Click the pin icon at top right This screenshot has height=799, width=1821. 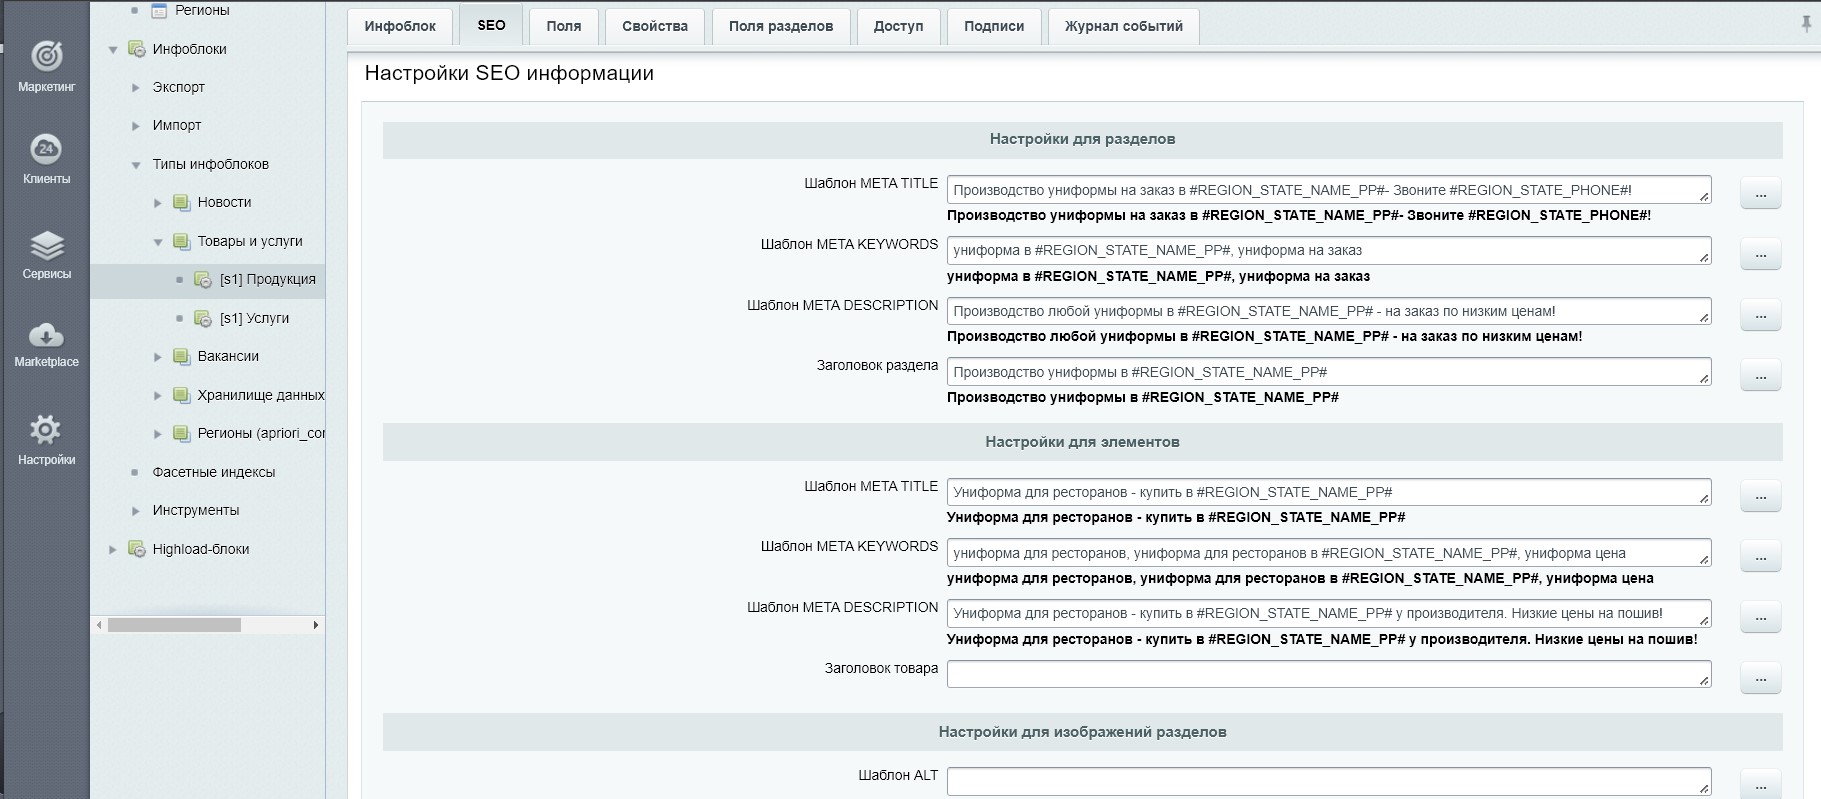1806,24
